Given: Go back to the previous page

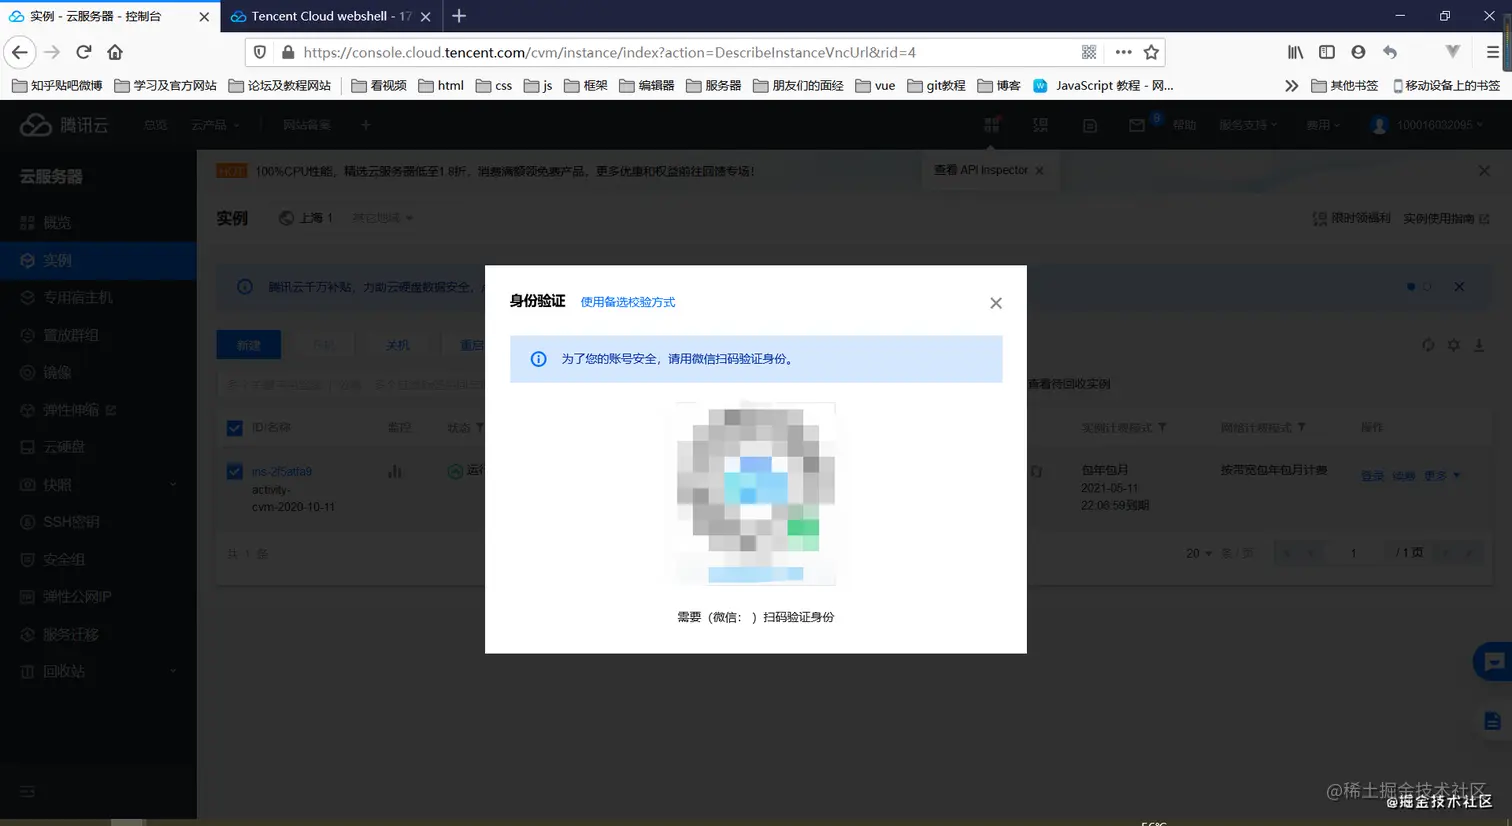Looking at the screenshot, I should click(20, 52).
